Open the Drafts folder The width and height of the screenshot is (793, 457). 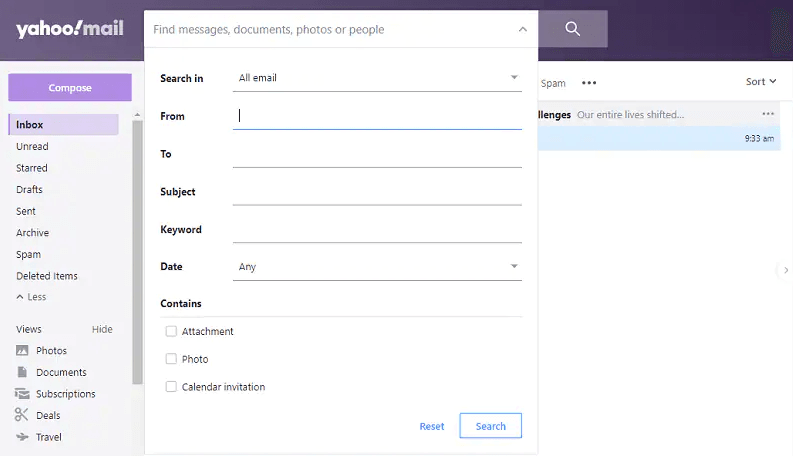click(30, 190)
